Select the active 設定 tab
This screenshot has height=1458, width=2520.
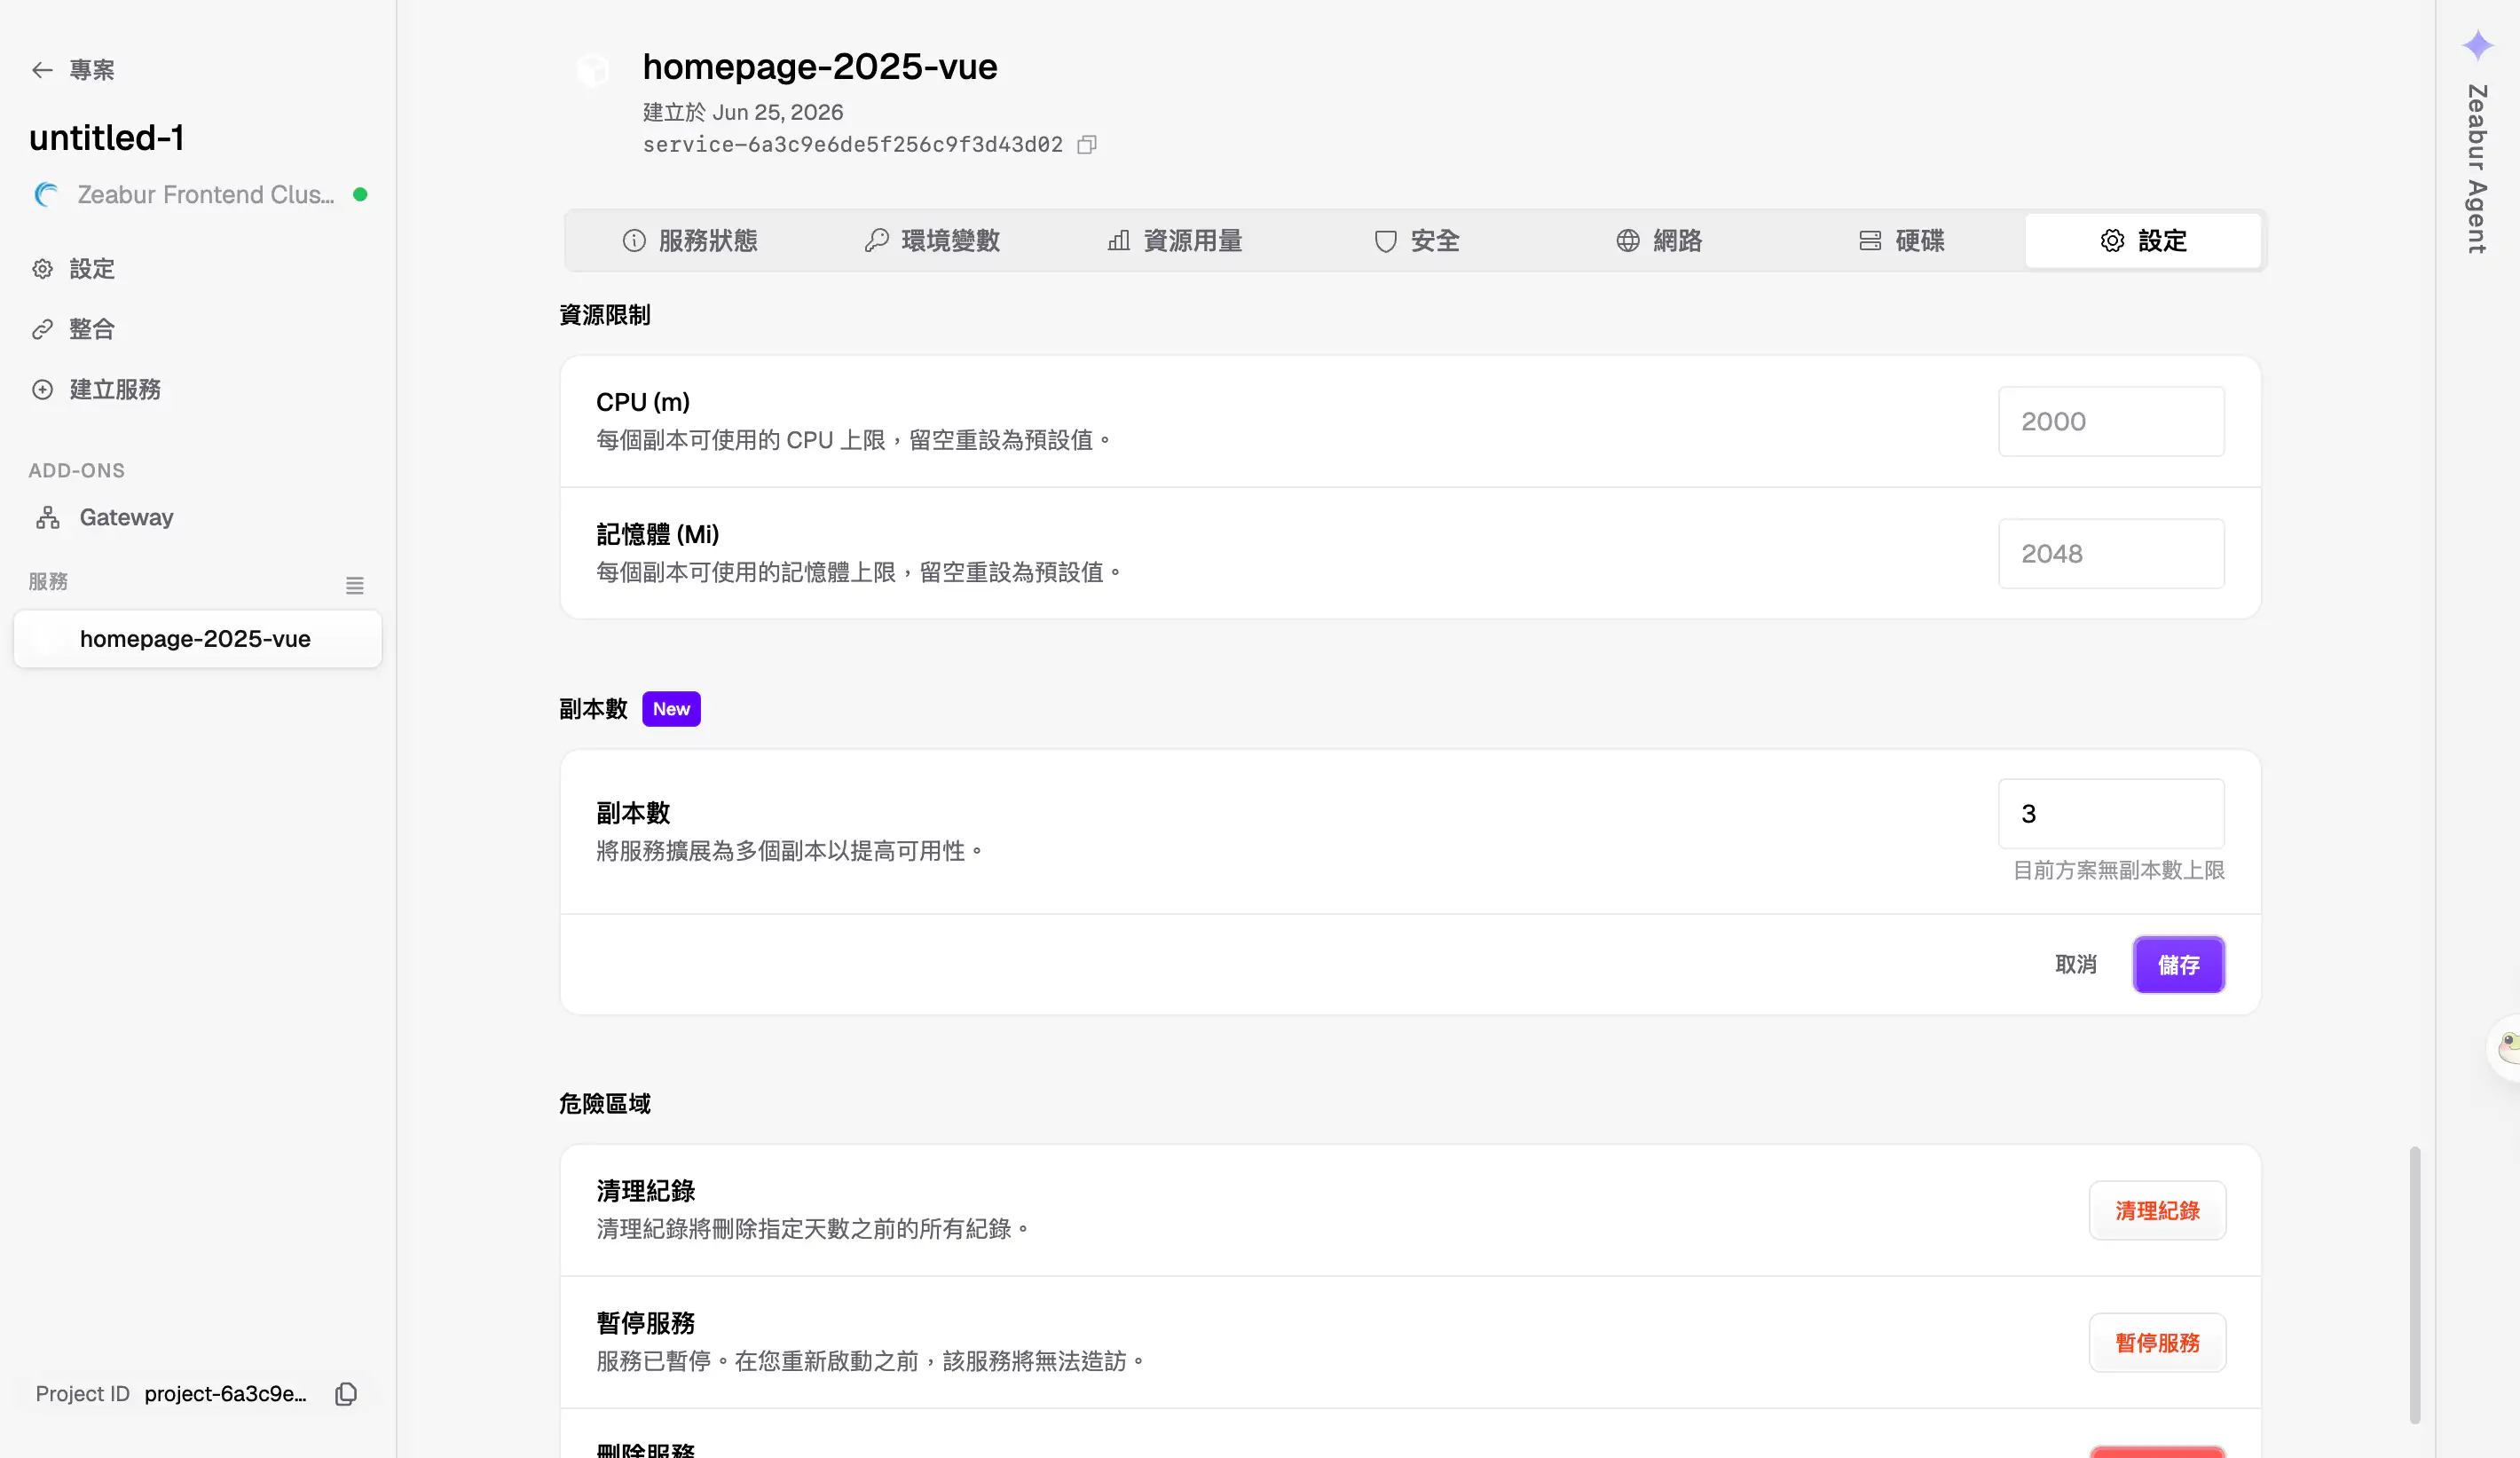[2143, 241]
